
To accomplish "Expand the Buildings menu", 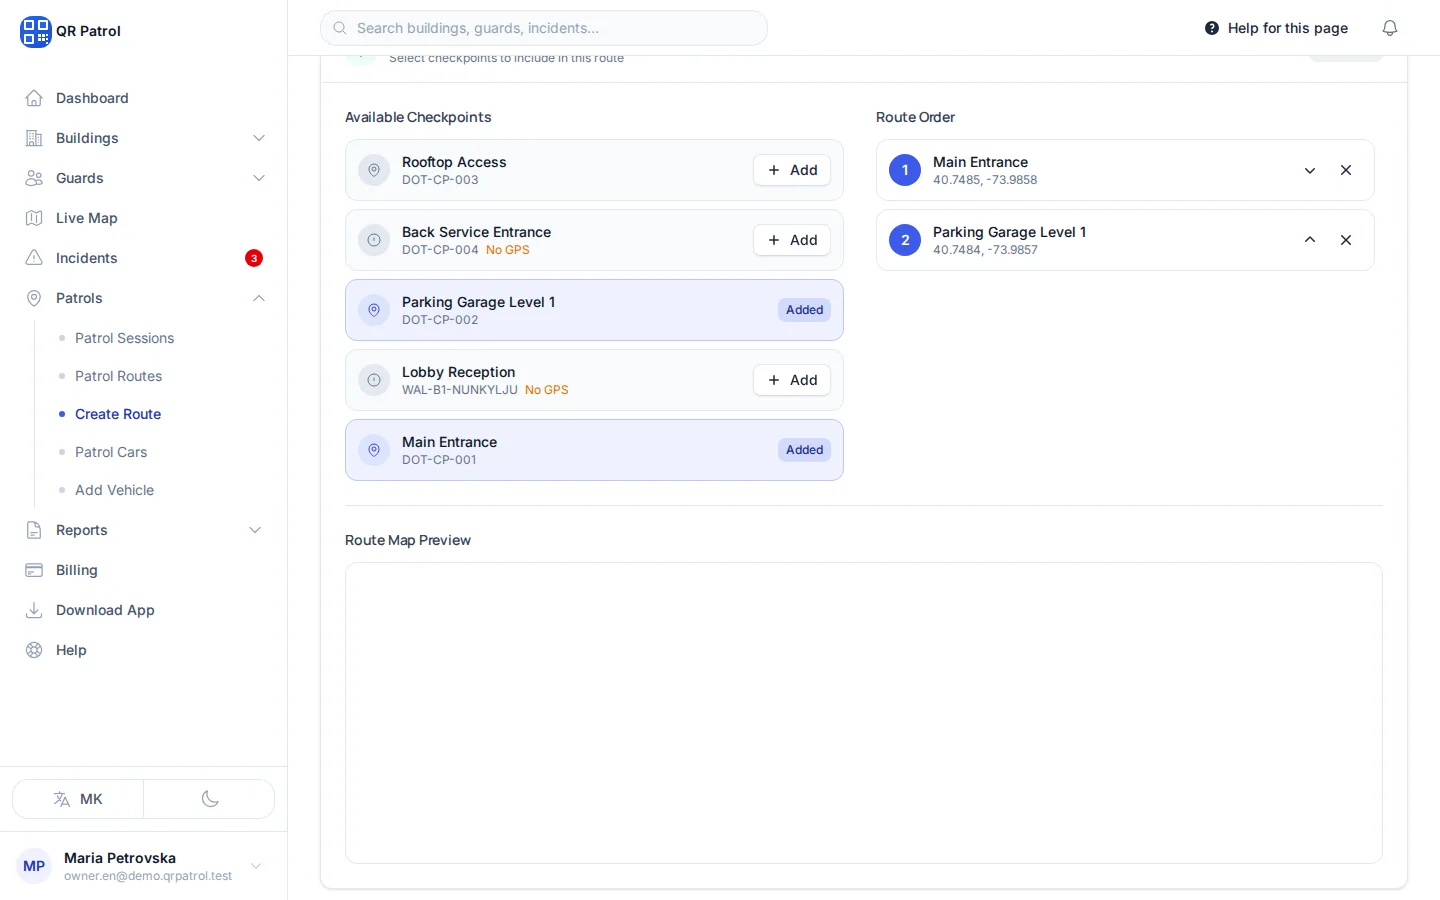I will 144,138.
